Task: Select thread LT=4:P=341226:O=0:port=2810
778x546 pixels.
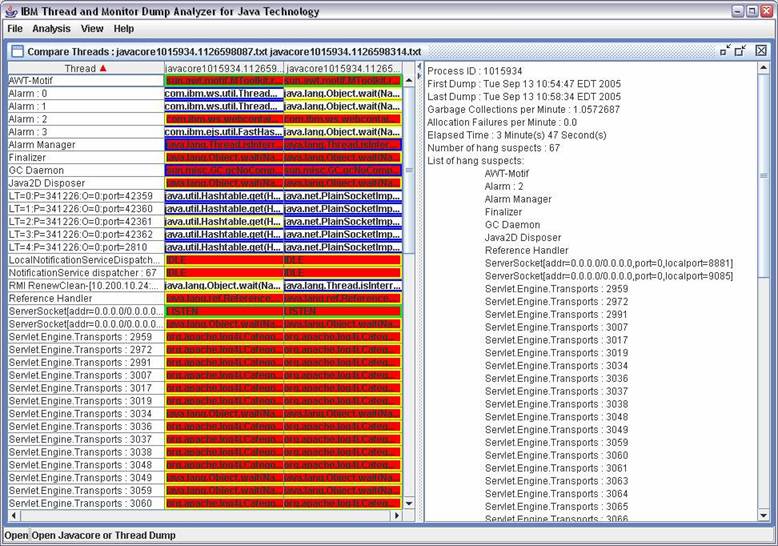Action: point(205,247)
